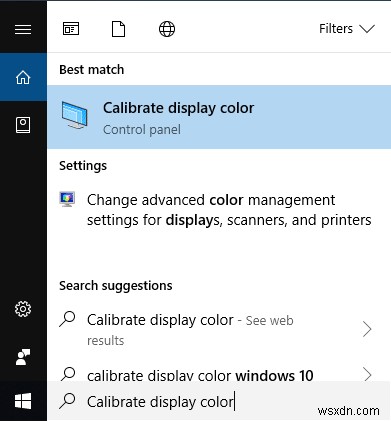Click the monitor icon beside Calibrate display color

coord(75,115)
